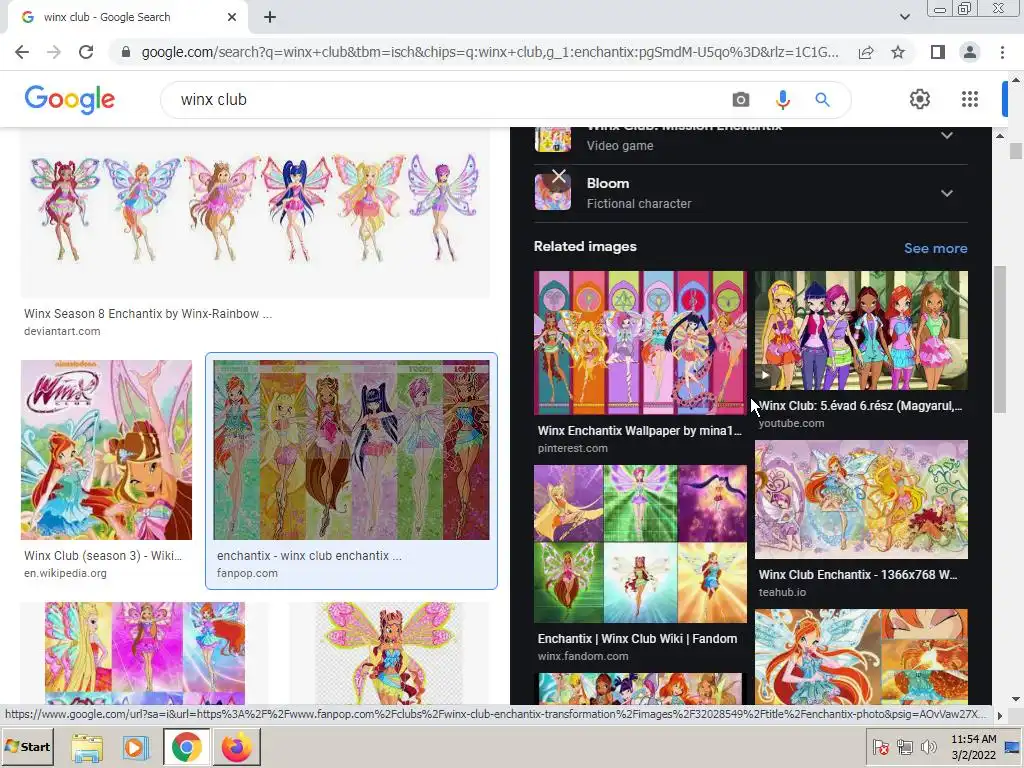Click the Chrome taskbar icon
1024x768 pixels.
pyautogui.click(x=187, y=747)
